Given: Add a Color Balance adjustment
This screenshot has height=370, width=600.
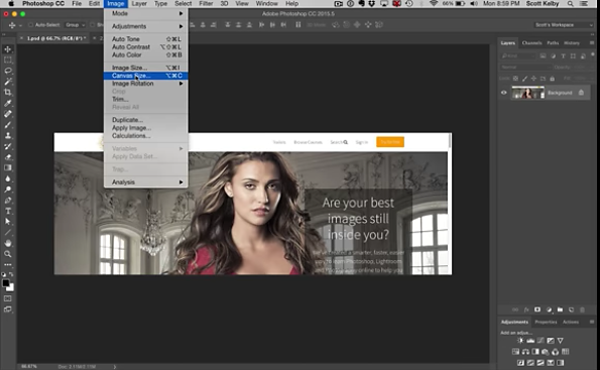Looking at the screenshot, I should [525, 352].
